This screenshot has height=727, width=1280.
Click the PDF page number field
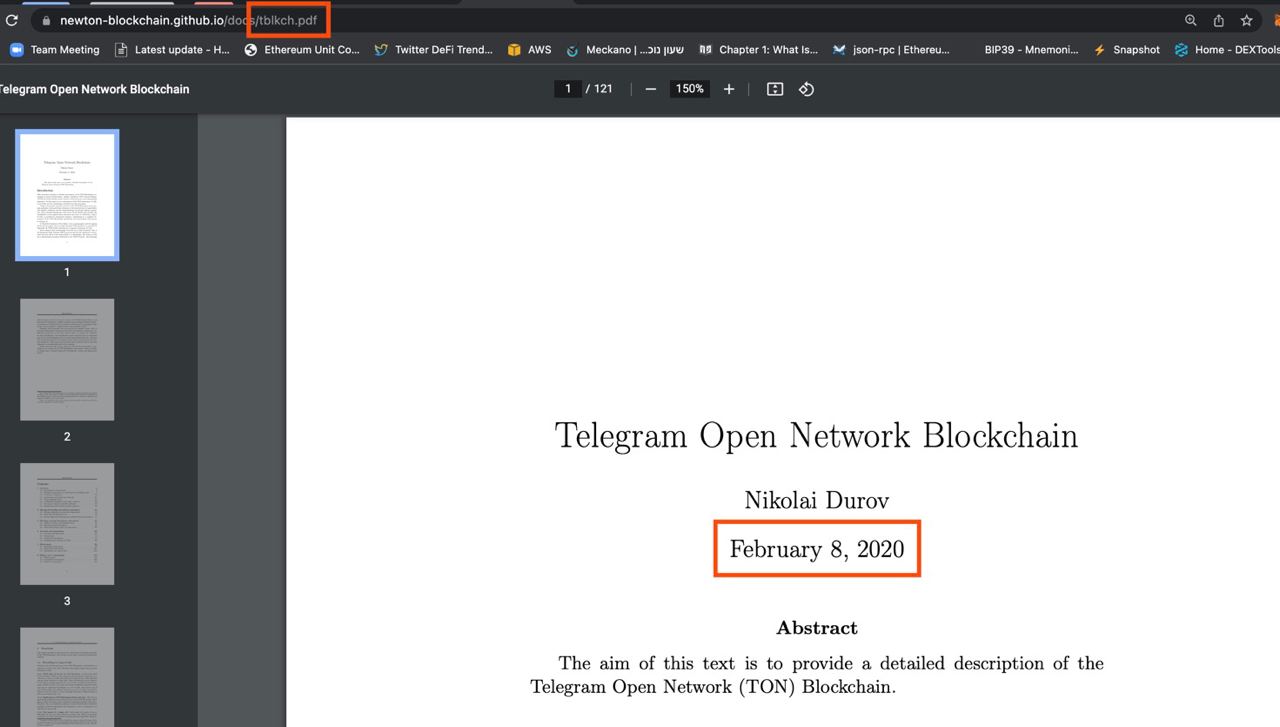[x=568, y=89]
